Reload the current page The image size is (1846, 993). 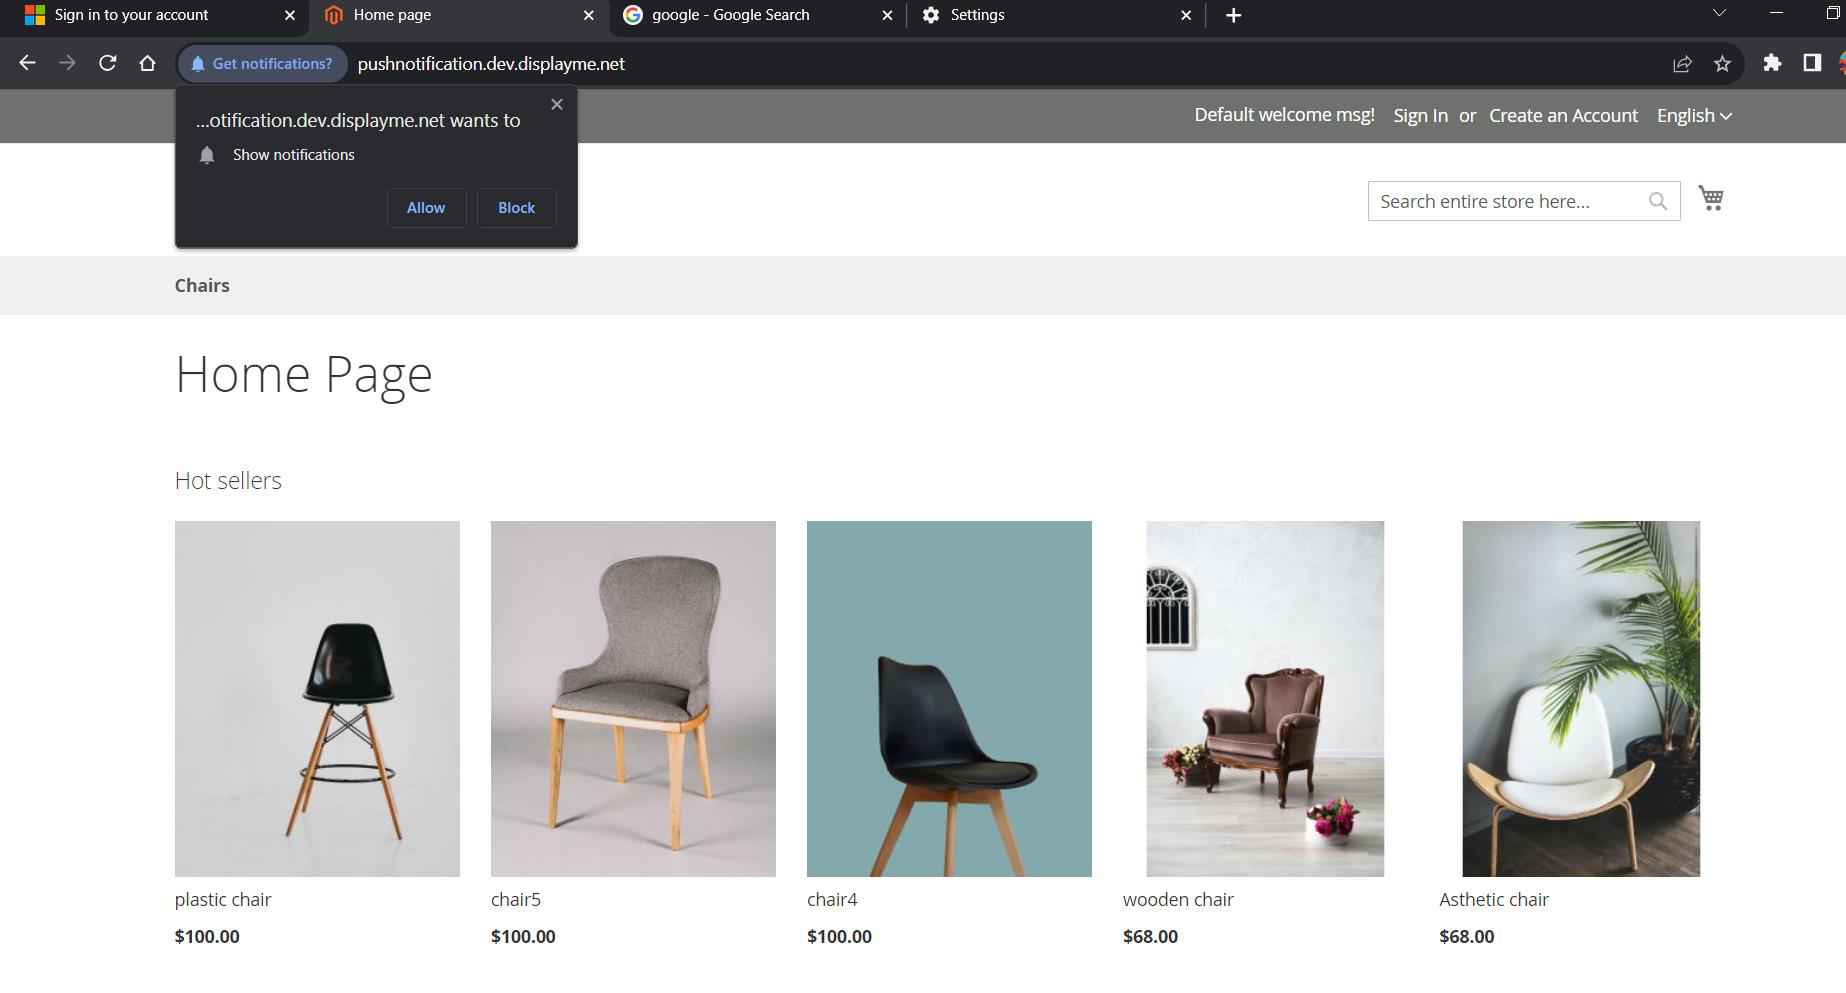click(x=107, y=63)
